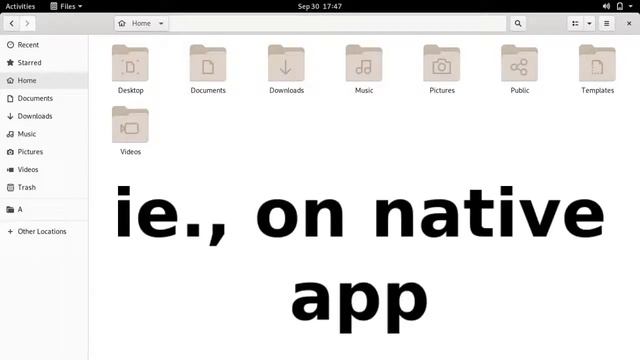Open the Downloads folder icon in grid

[x=286, y=63]
